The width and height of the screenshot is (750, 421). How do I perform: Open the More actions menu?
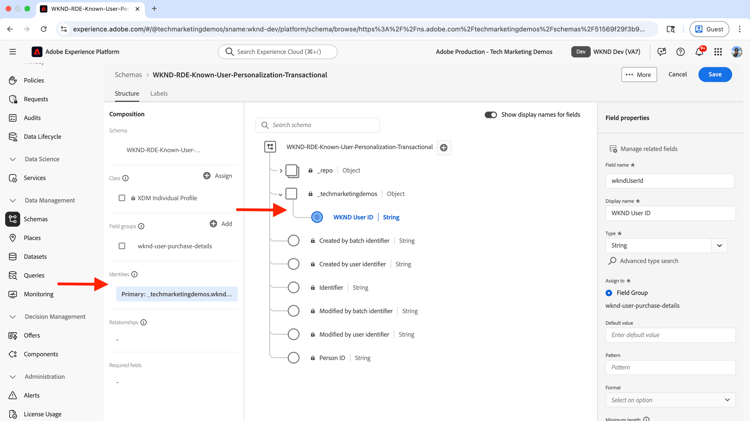[x=639, y=75]
